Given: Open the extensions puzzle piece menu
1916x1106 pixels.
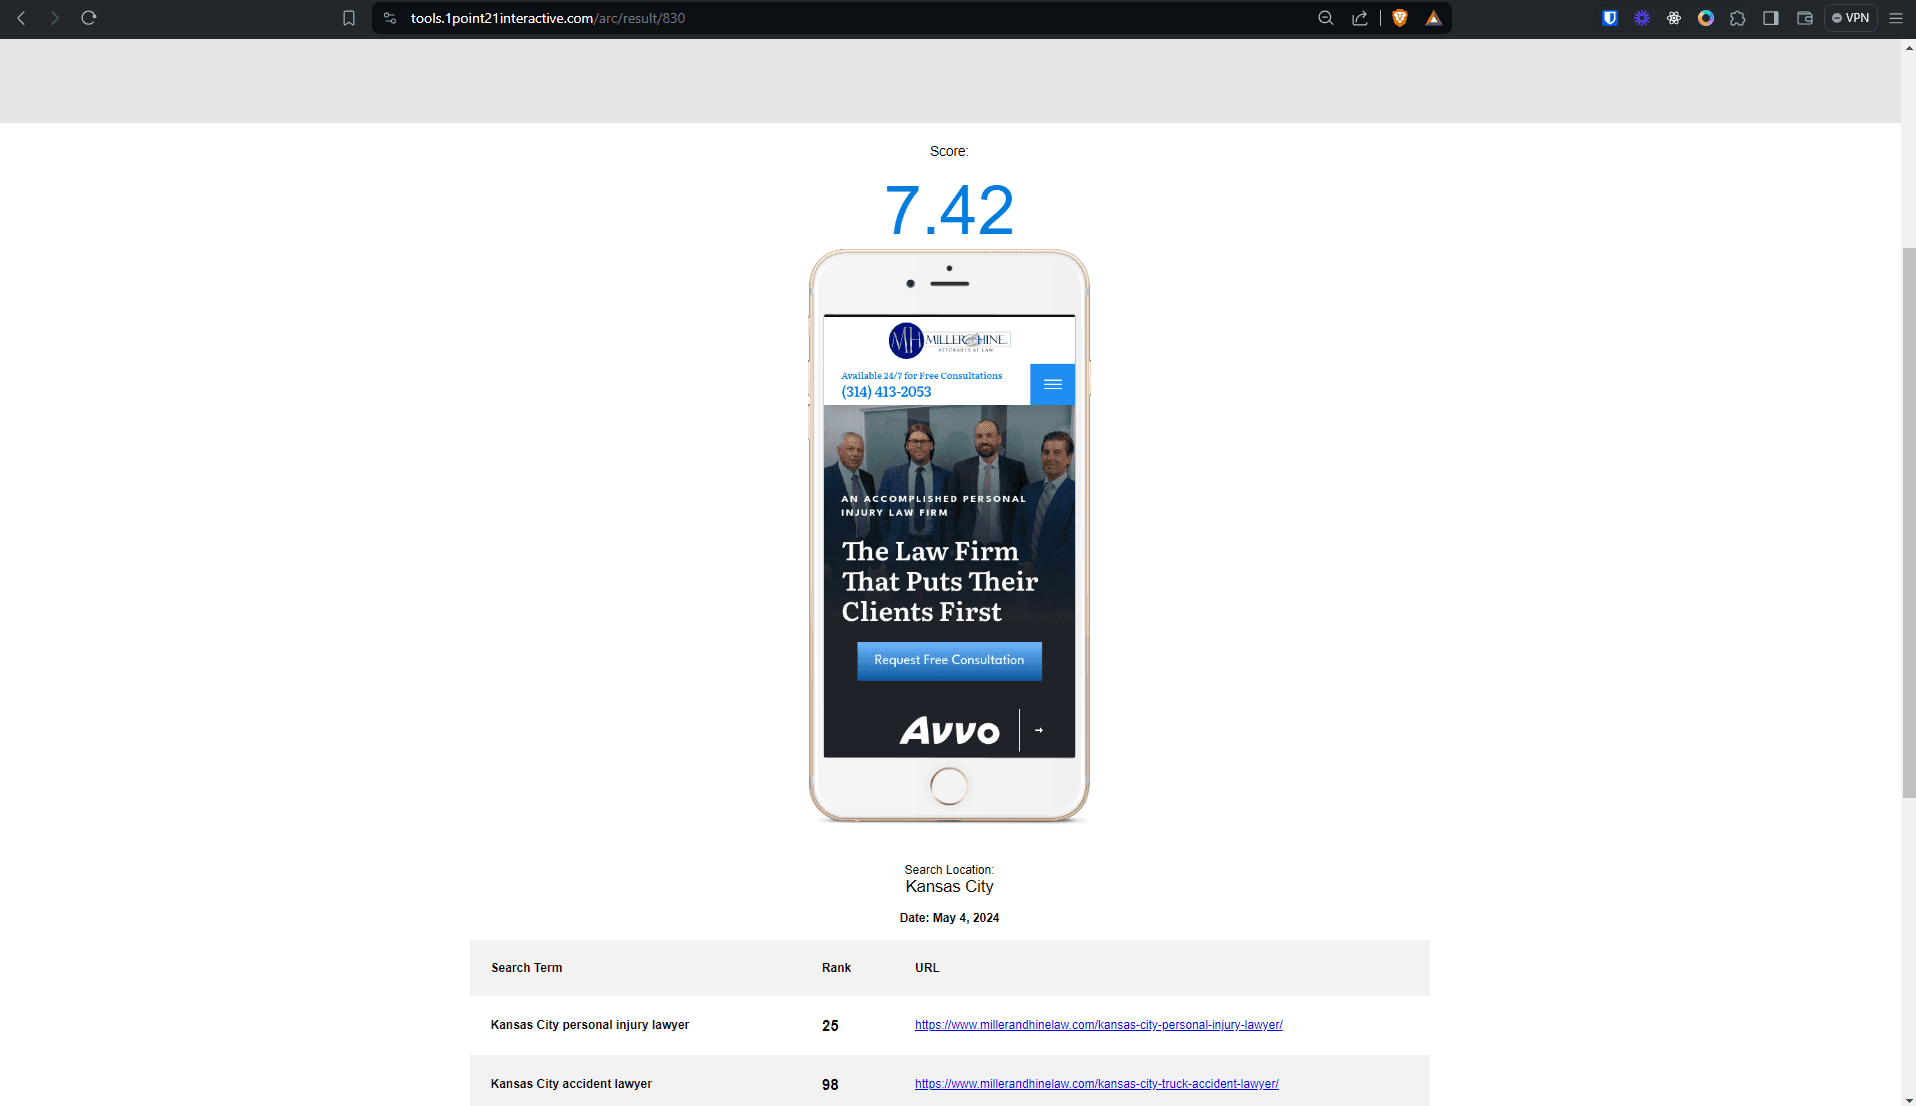Looking at the screenshot, I should 1738,18.
